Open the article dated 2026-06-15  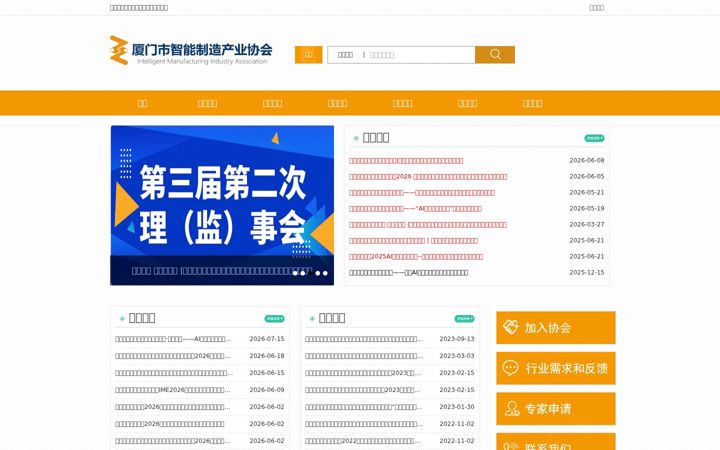click(174, 373)
